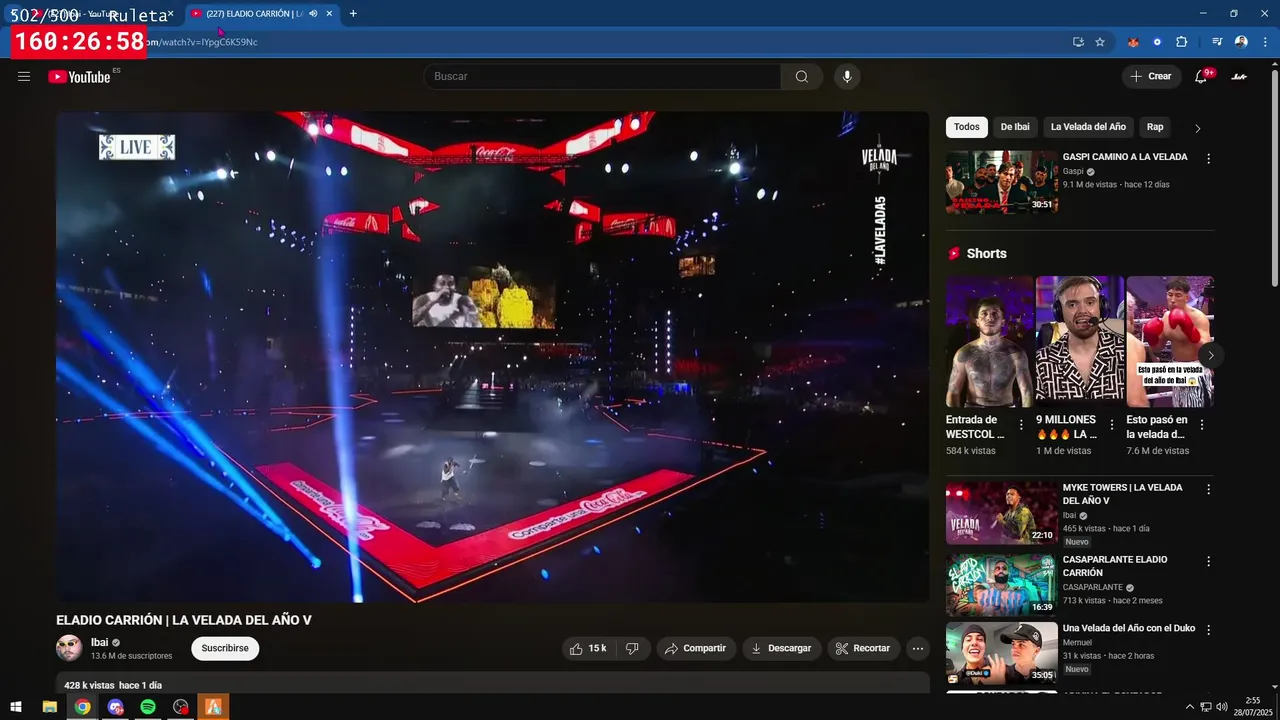Screen dimensions: 1280x720
Task: Go to the YouTube home logo
Action: pos(80,76)
